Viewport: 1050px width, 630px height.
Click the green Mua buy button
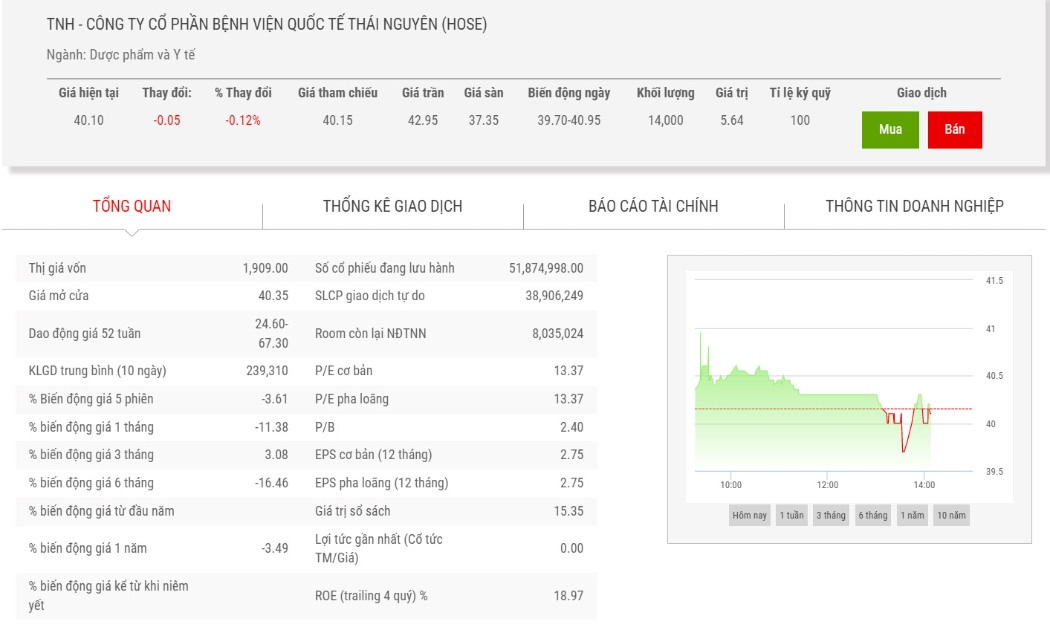click(x=890, y=129)
